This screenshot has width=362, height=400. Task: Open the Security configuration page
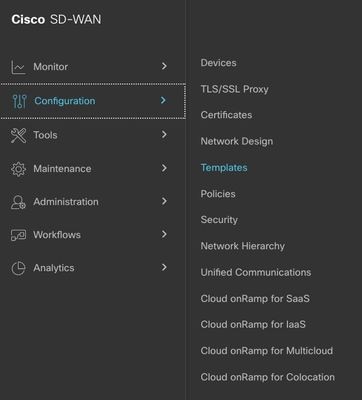tap(219, 220)
